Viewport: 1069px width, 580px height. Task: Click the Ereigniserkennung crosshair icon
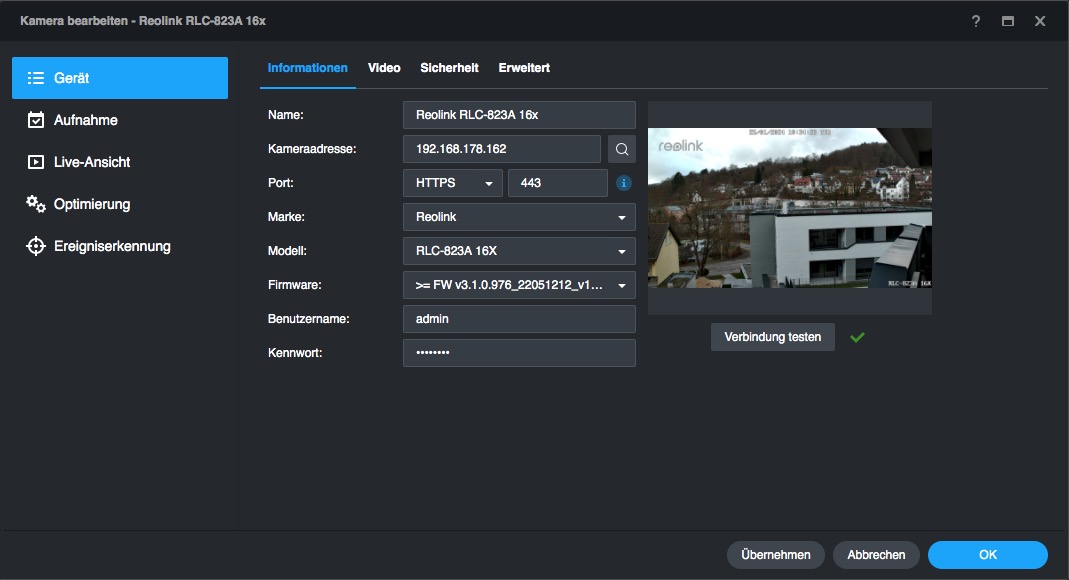(x=36, y=246)
